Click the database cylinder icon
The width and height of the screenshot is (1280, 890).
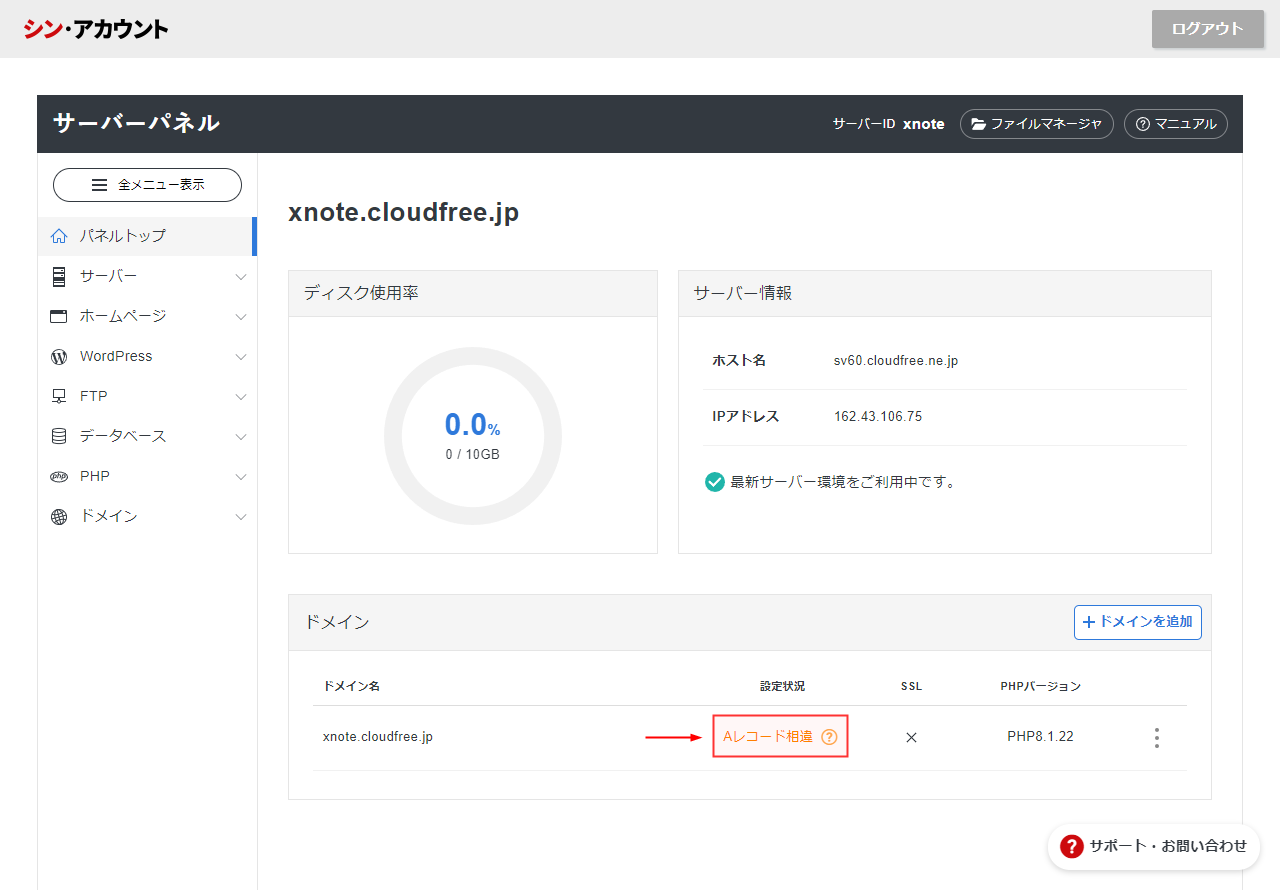click(x=59, y=436)
